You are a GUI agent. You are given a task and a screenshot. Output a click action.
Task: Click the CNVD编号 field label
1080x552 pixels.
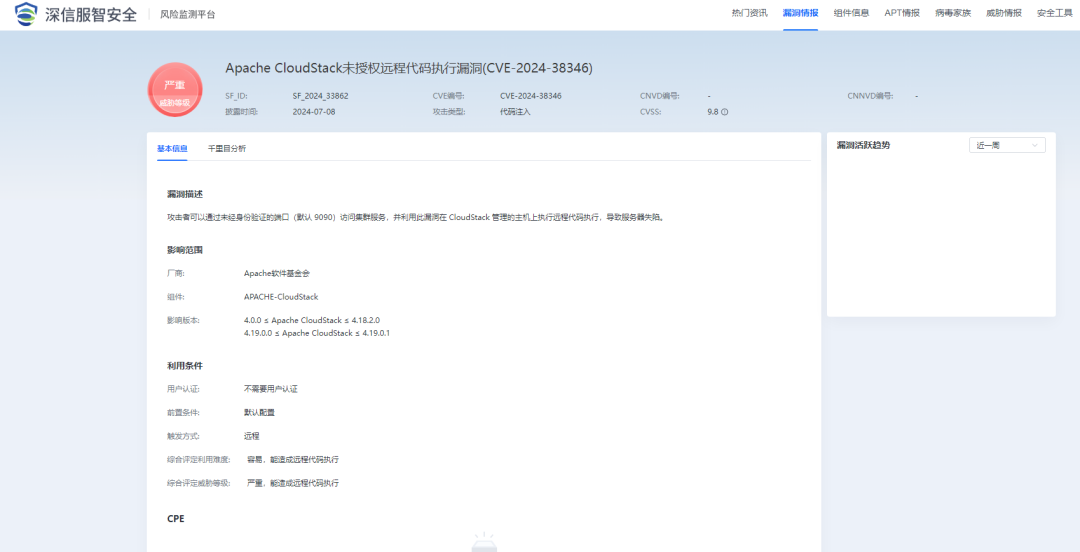point(659,96)
